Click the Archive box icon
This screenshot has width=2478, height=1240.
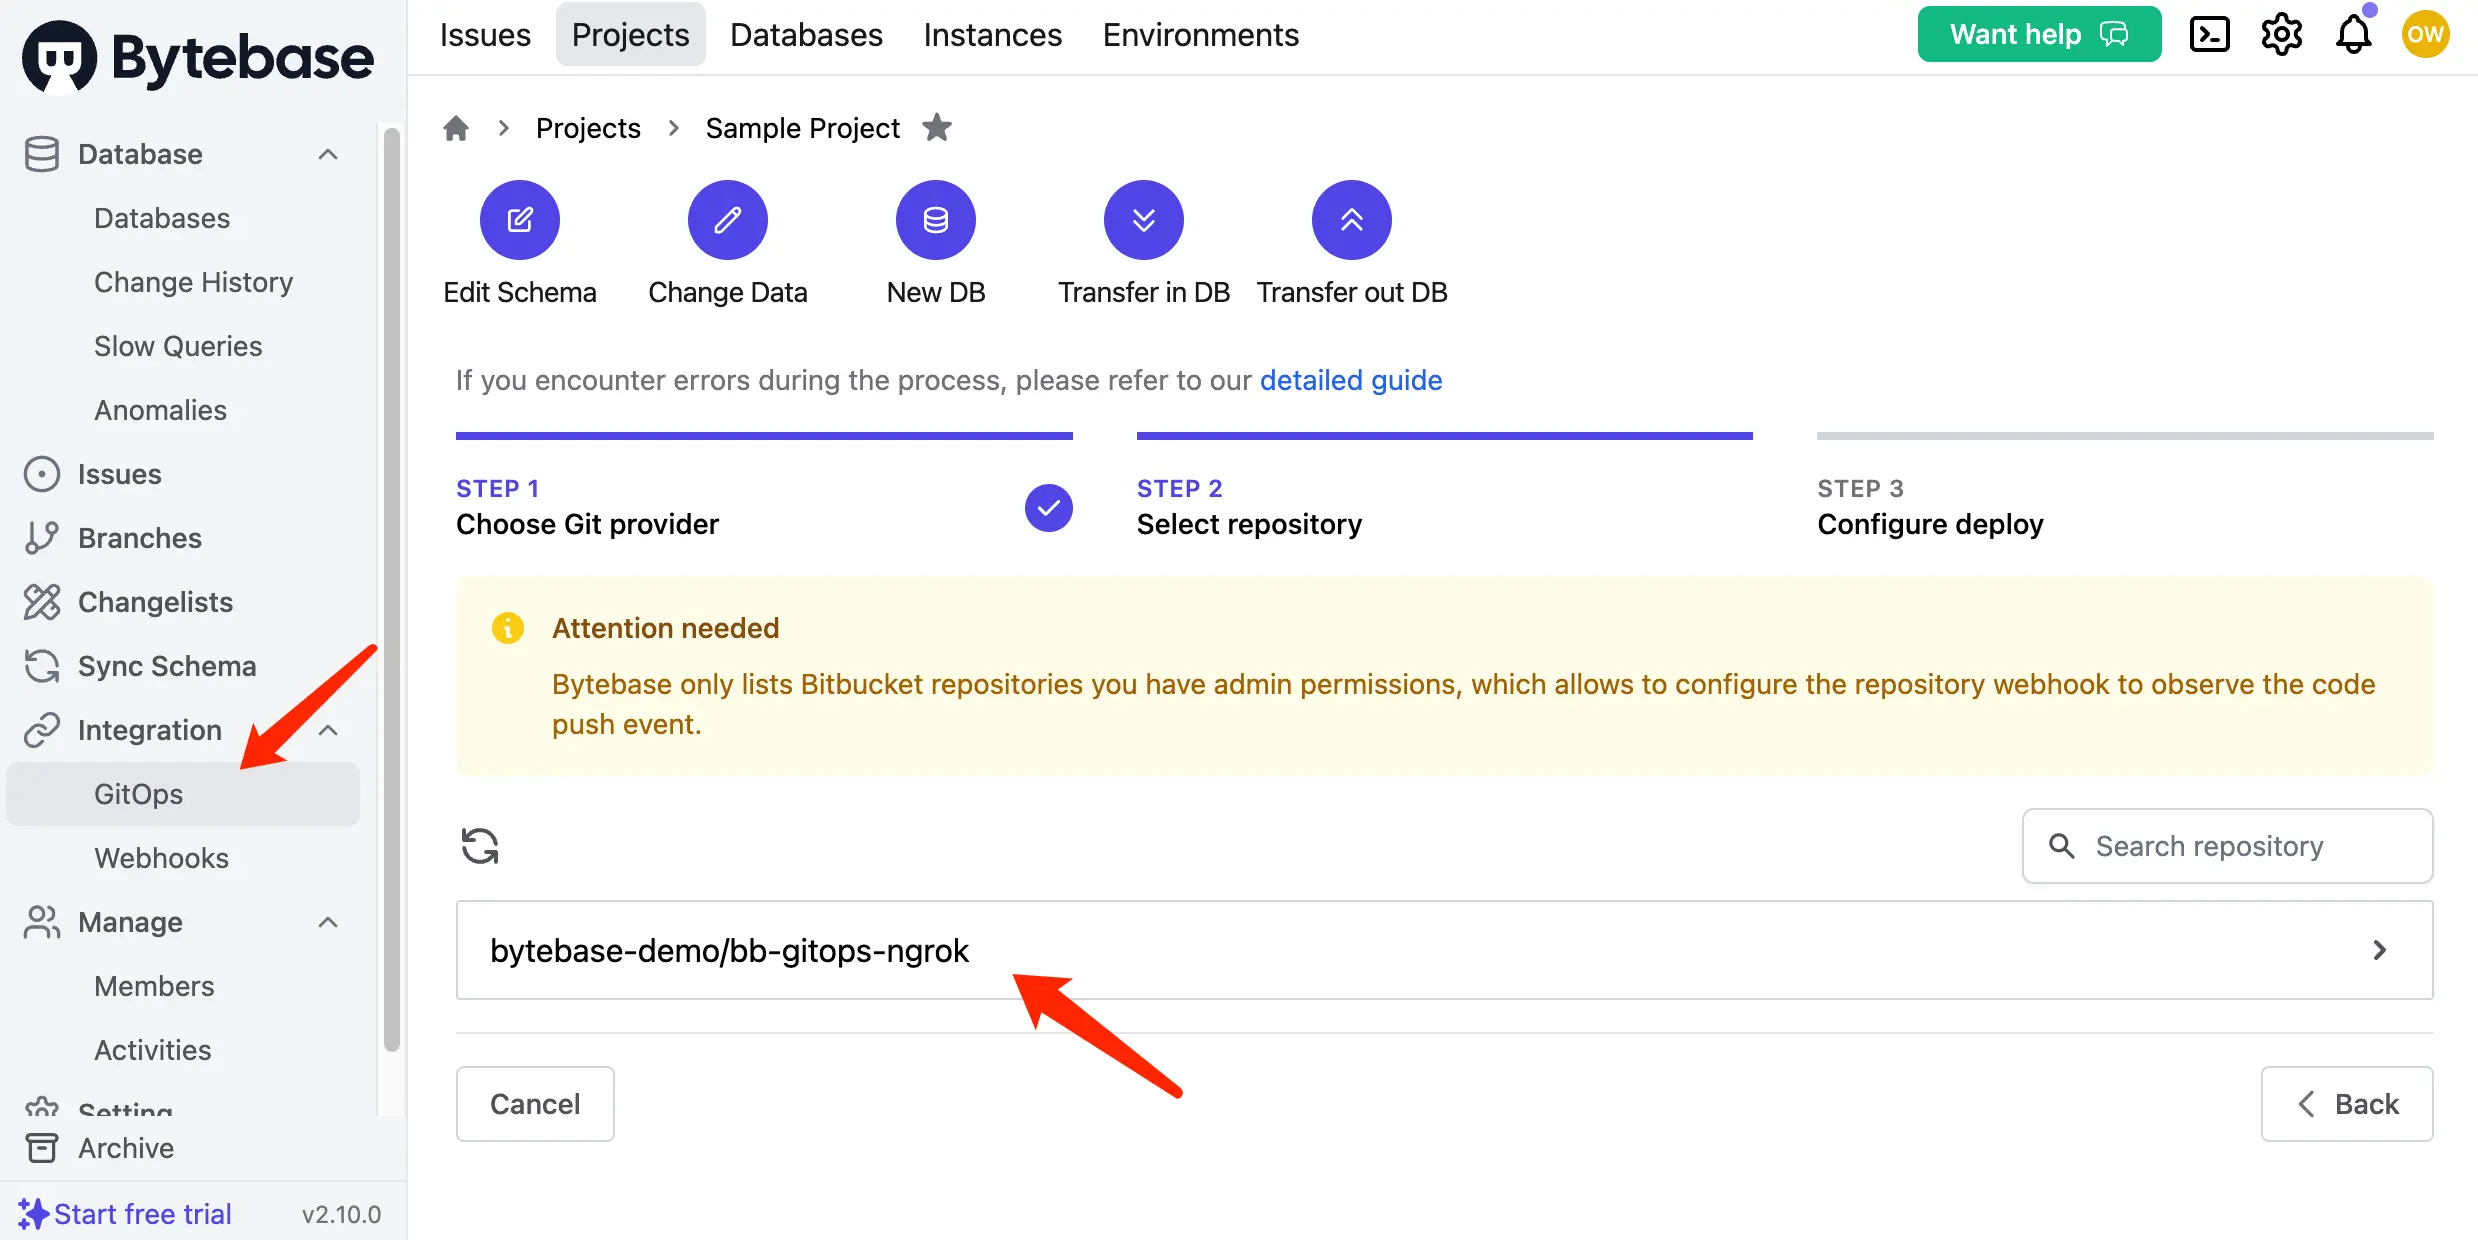42,1148
